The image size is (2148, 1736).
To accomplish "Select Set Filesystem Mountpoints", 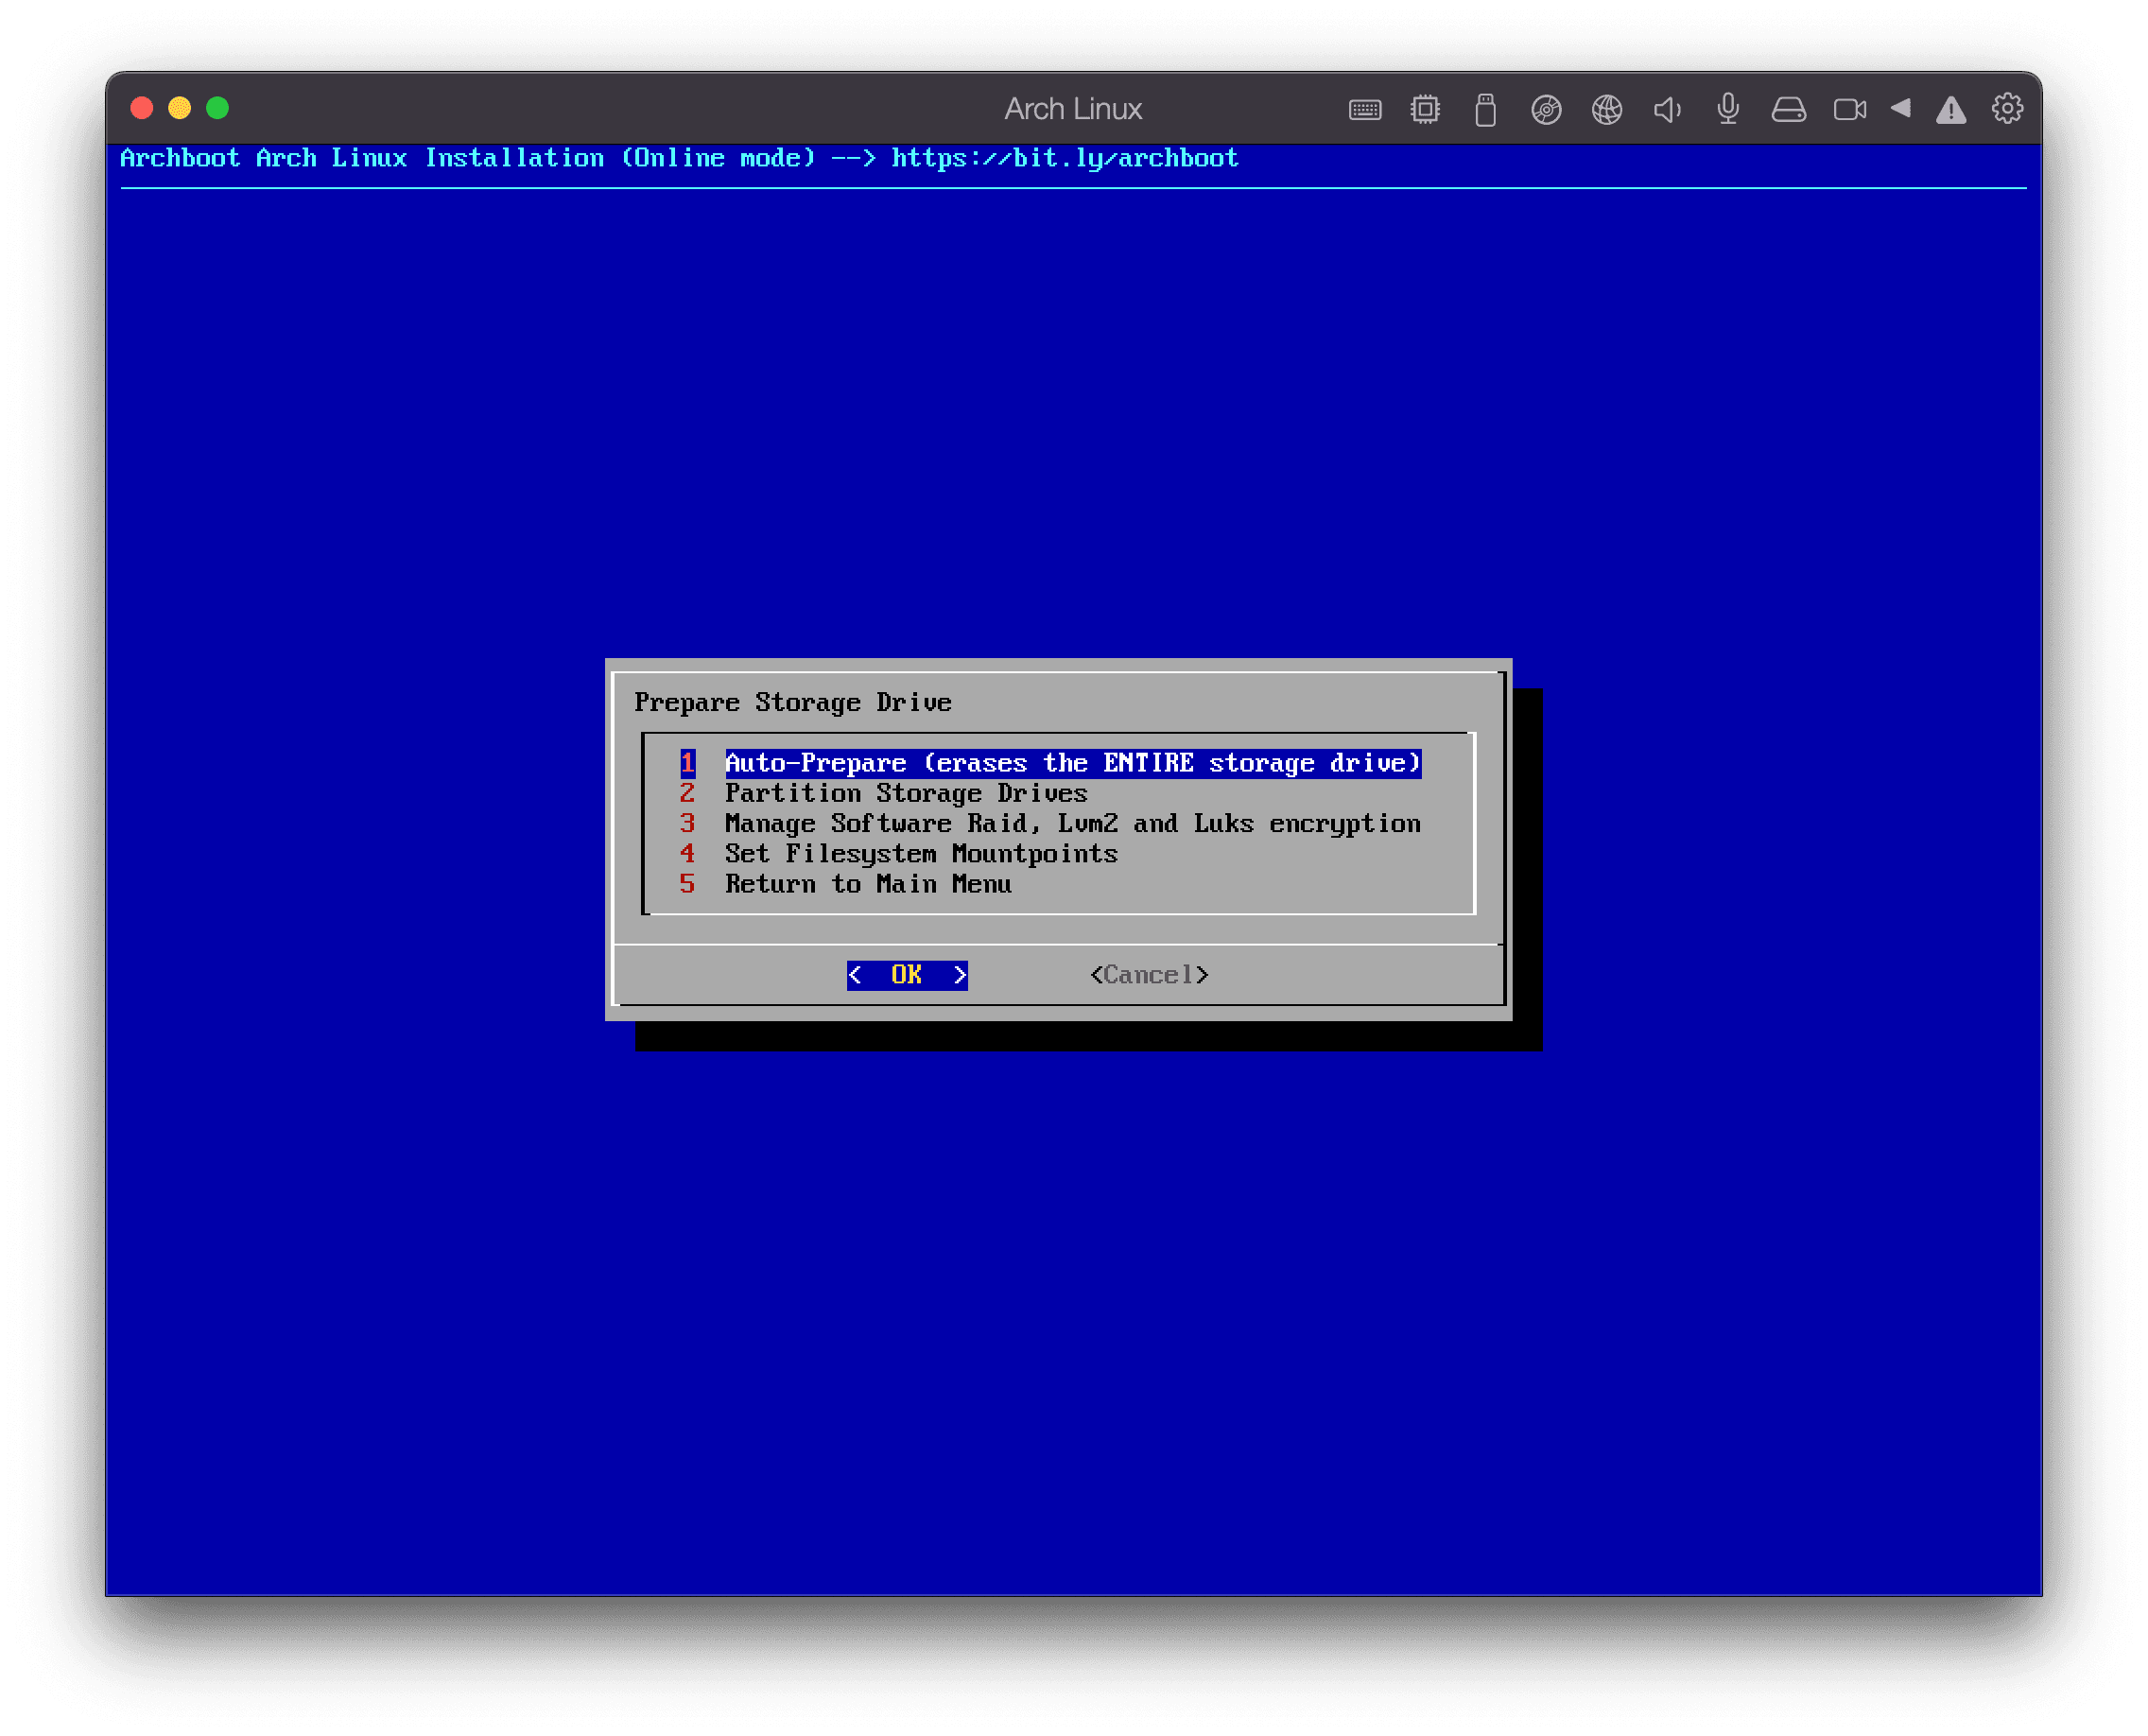I will (x=898, y=853).
